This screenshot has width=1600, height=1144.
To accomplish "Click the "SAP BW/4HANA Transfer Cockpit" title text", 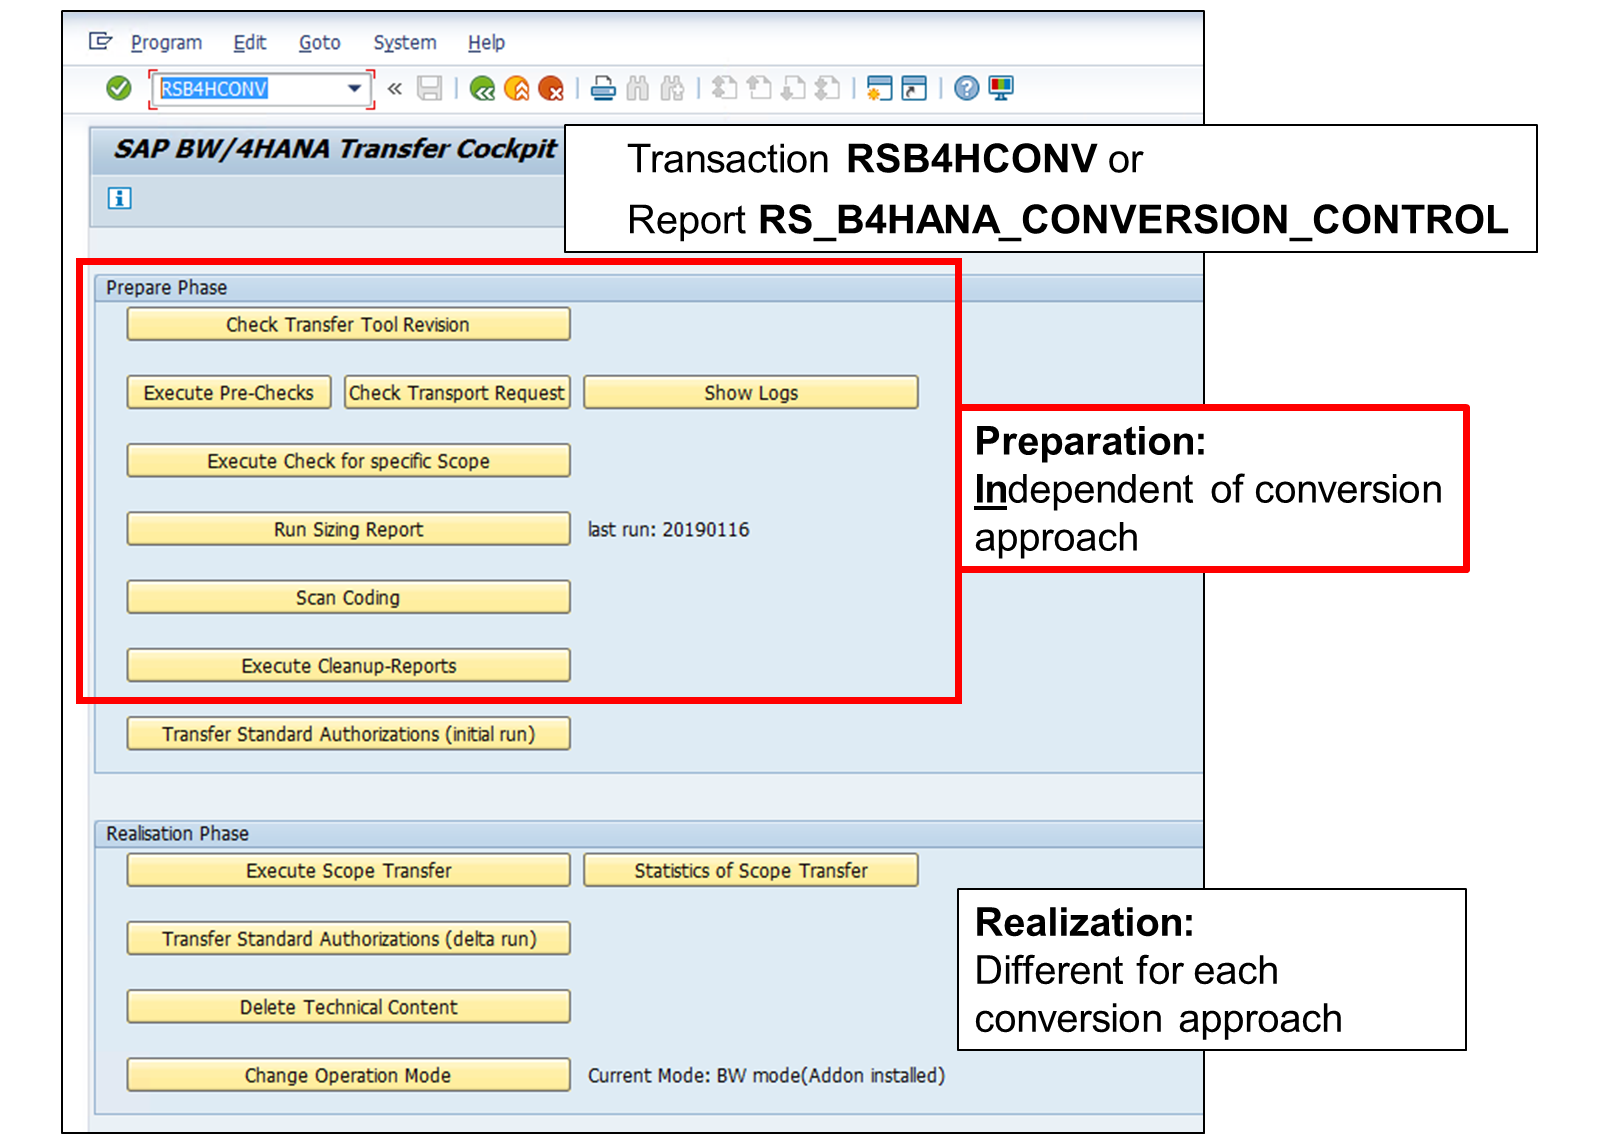I will (x=335, y=149).
